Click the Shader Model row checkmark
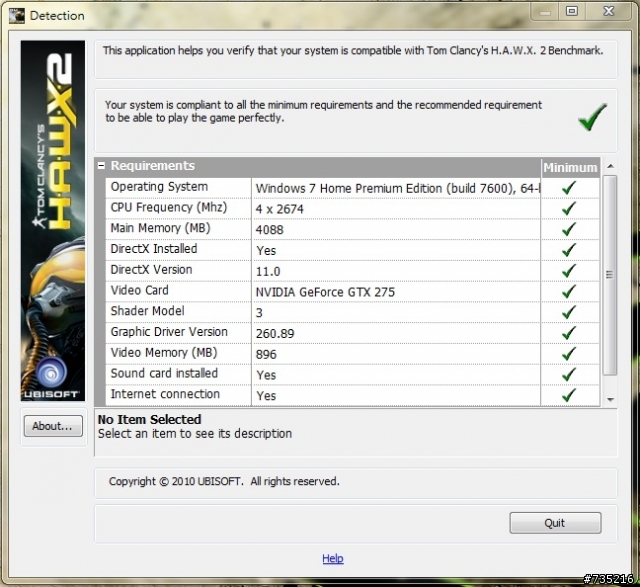 click(569, 312)
